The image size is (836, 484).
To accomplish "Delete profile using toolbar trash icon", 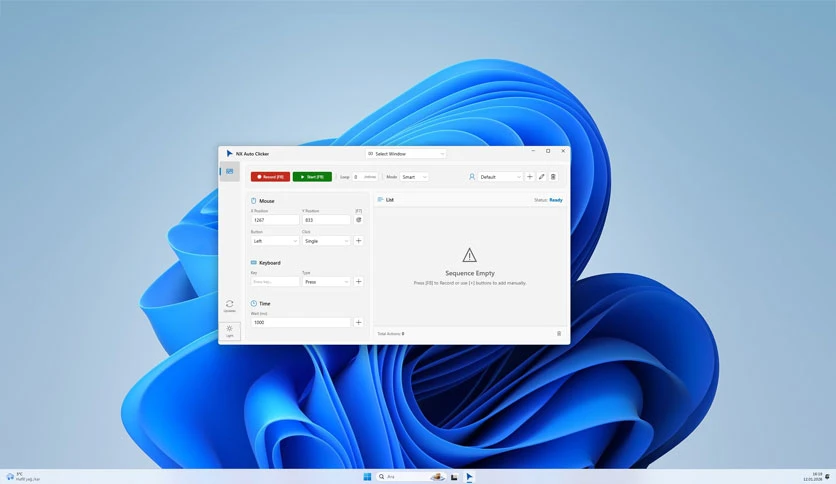I will (553, 177).
